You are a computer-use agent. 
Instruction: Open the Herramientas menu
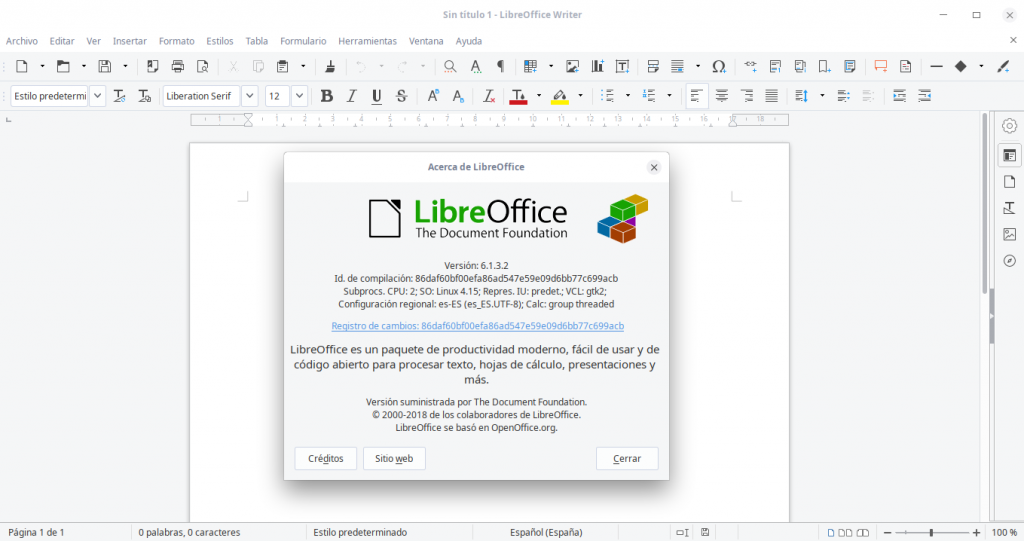coord(367,41)
